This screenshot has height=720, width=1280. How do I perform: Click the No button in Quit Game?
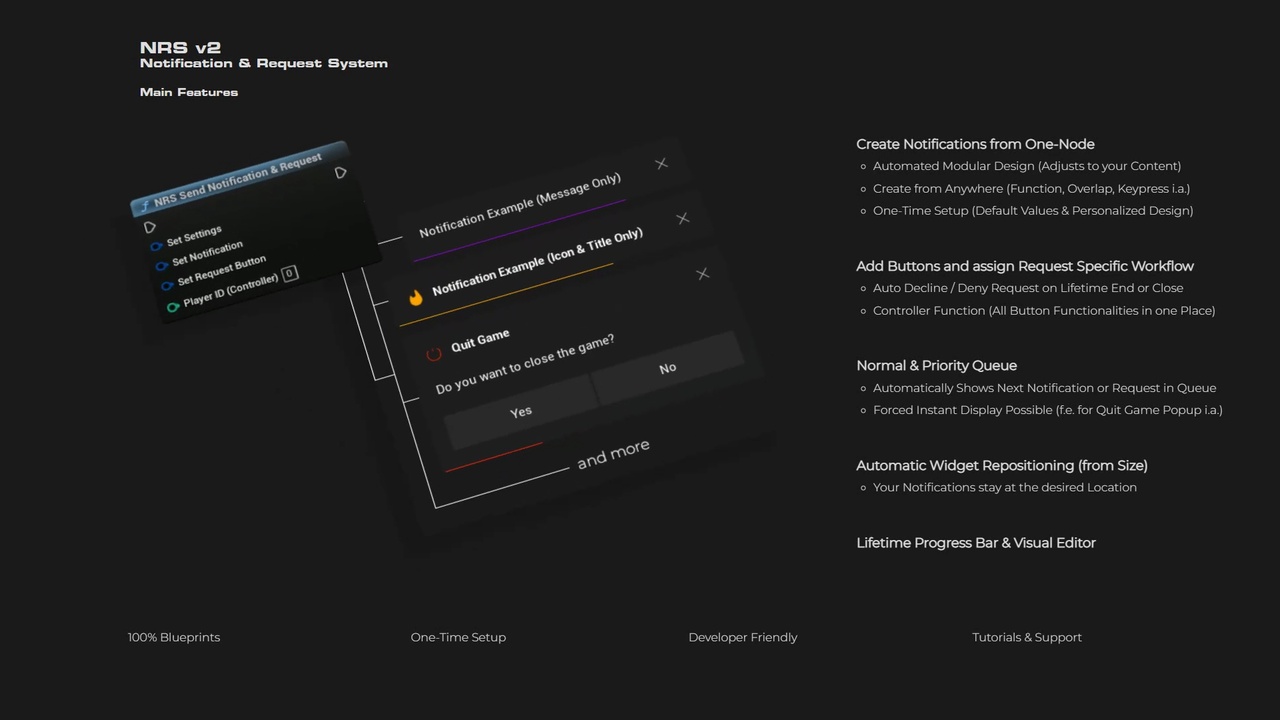click(x=667, y=368)
